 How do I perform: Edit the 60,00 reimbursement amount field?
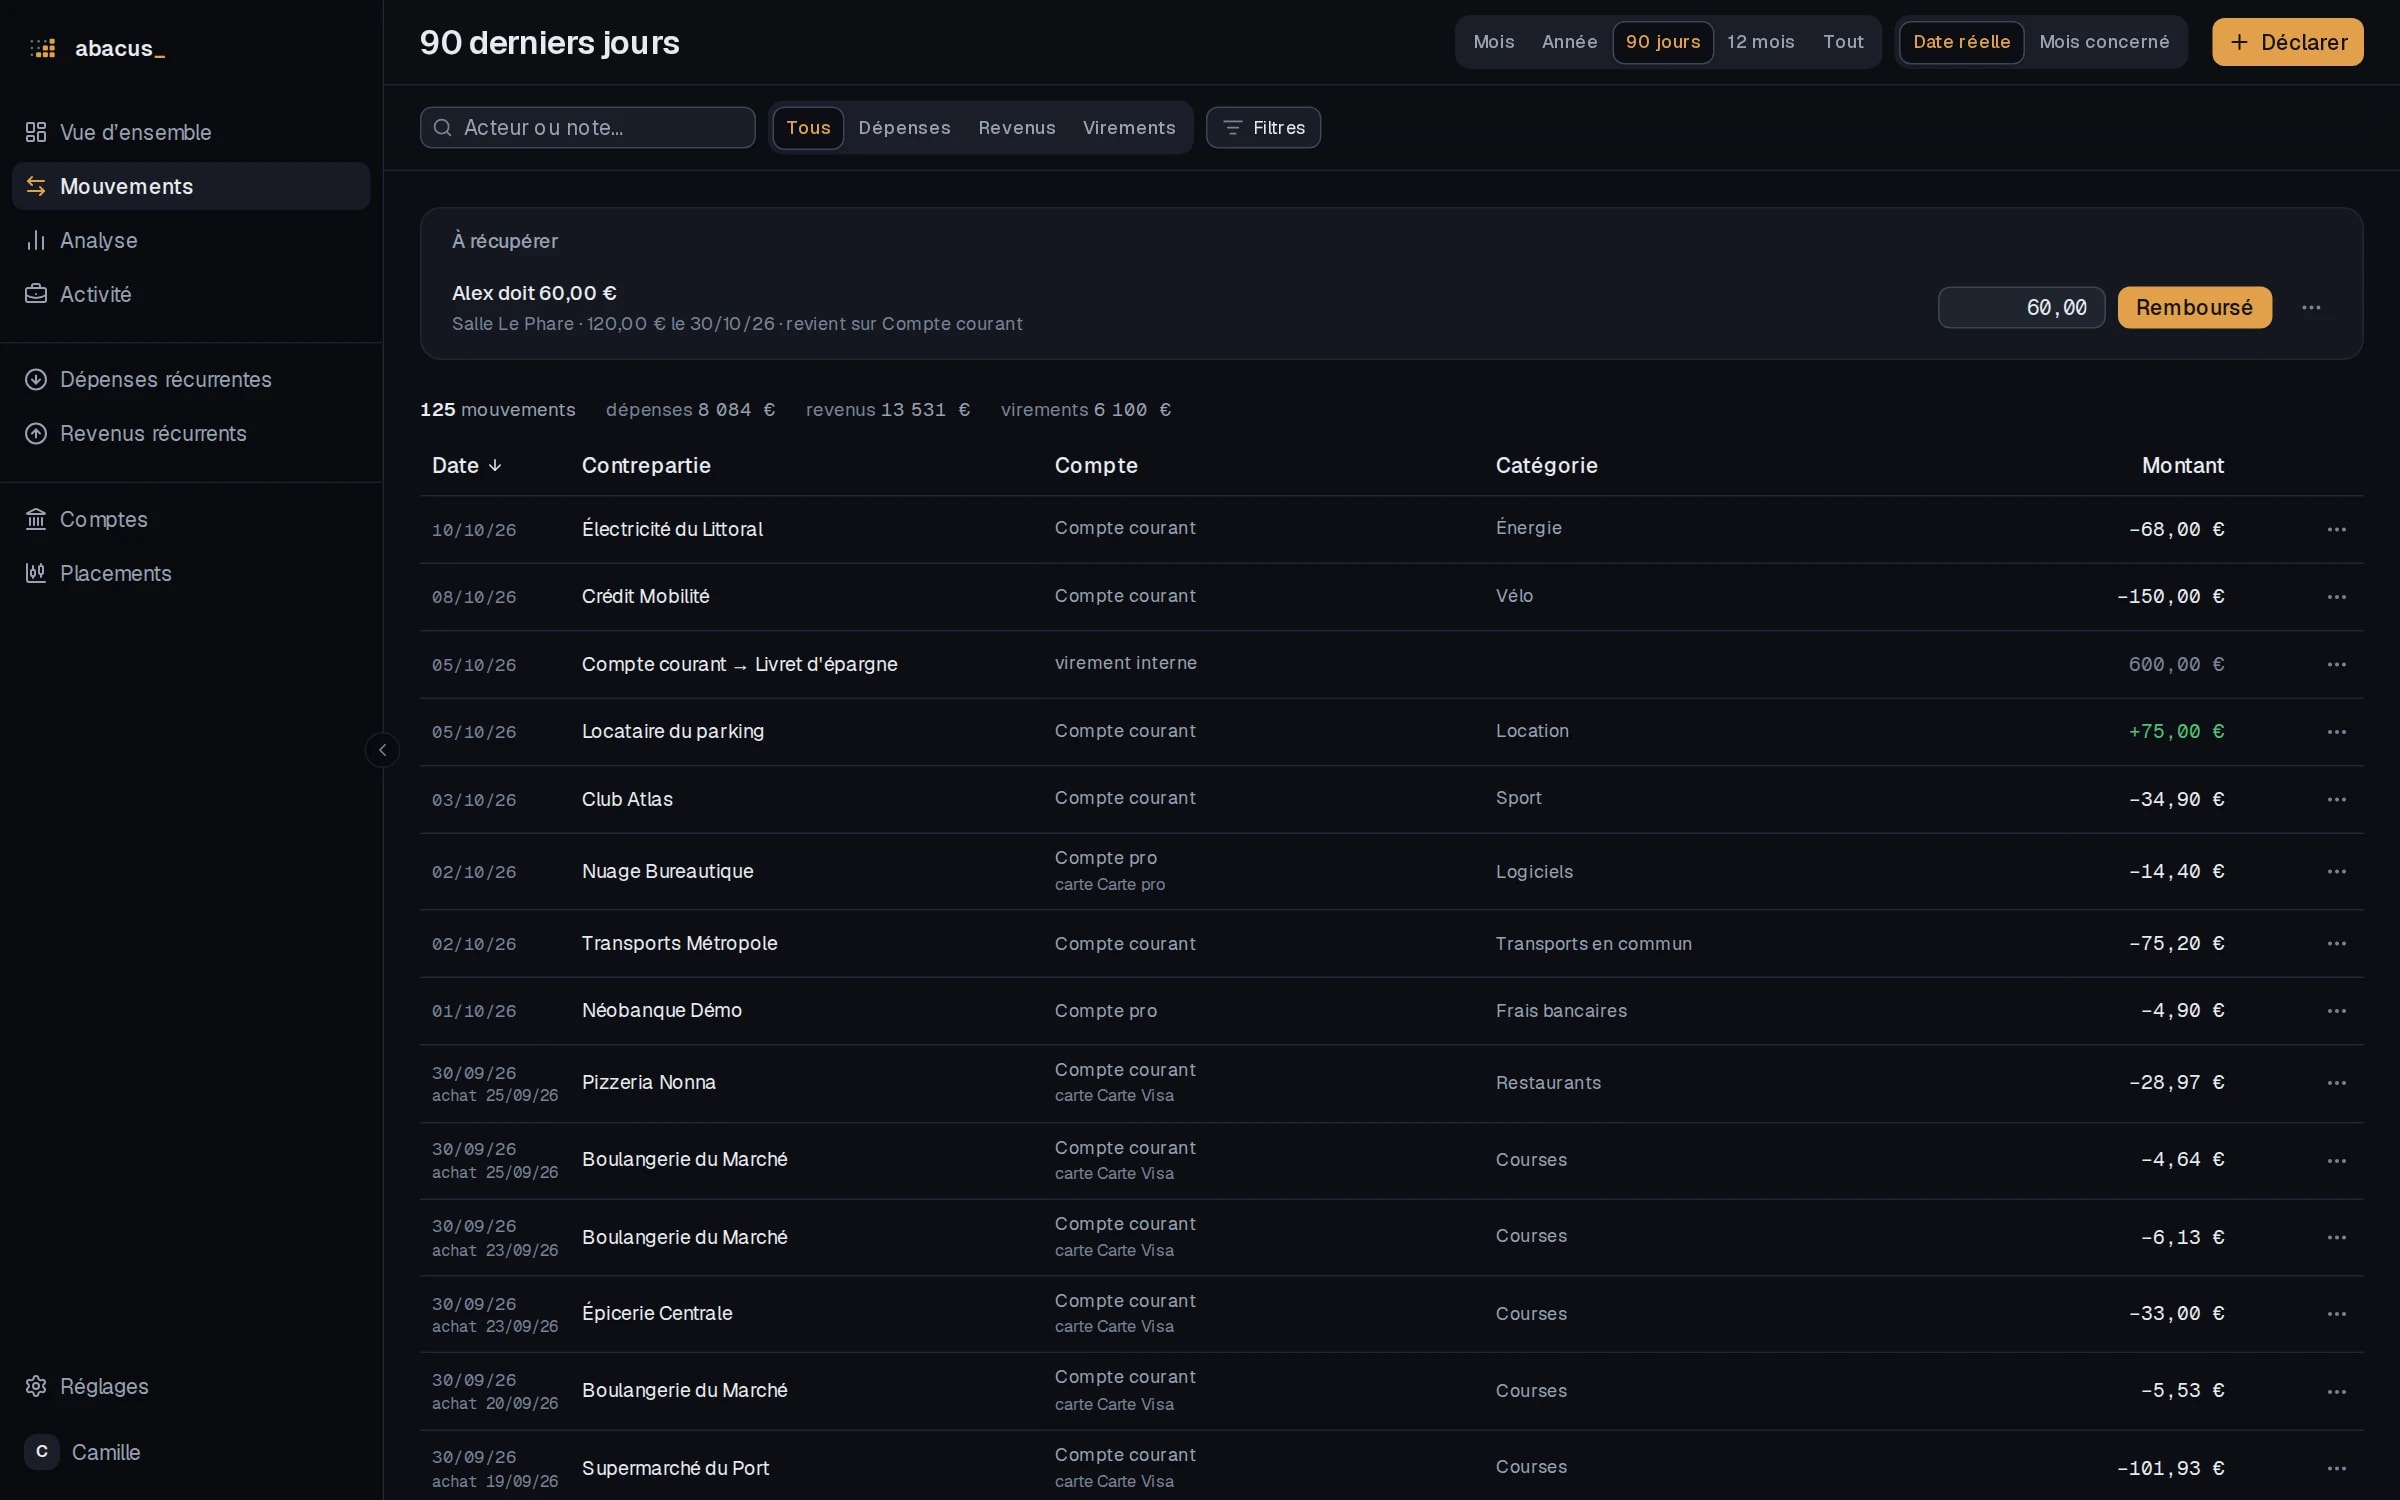[2021, 308]
